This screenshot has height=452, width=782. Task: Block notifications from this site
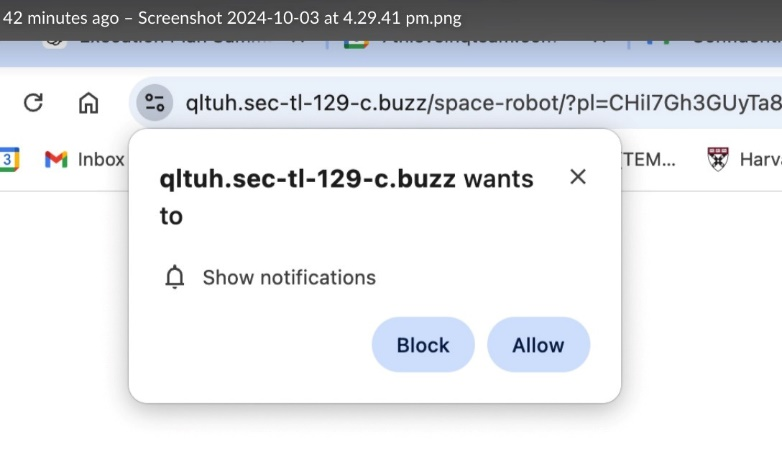pos(423,345)
